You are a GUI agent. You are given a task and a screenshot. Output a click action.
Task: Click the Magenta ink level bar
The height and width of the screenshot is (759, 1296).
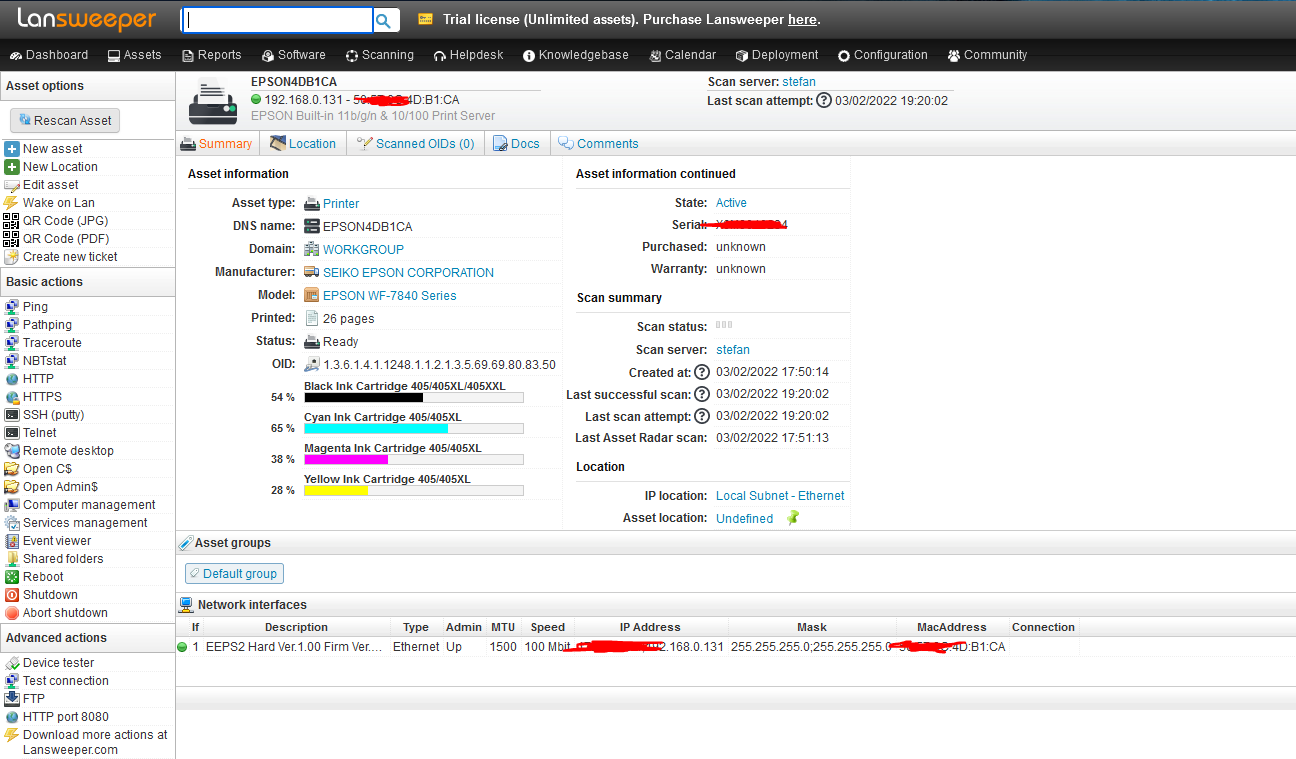(x=413, y=459)
